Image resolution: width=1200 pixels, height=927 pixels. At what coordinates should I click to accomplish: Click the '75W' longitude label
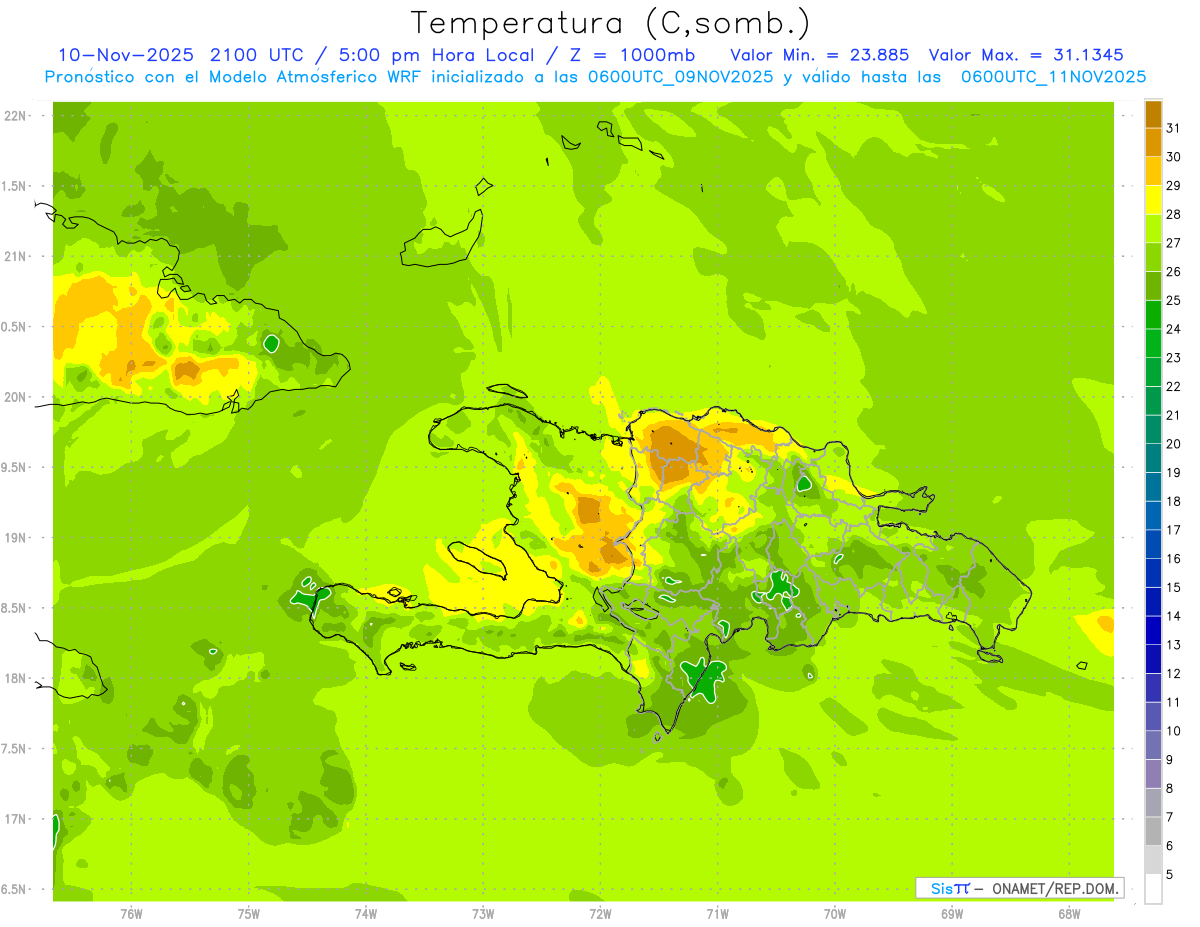(x=249, y=914)
